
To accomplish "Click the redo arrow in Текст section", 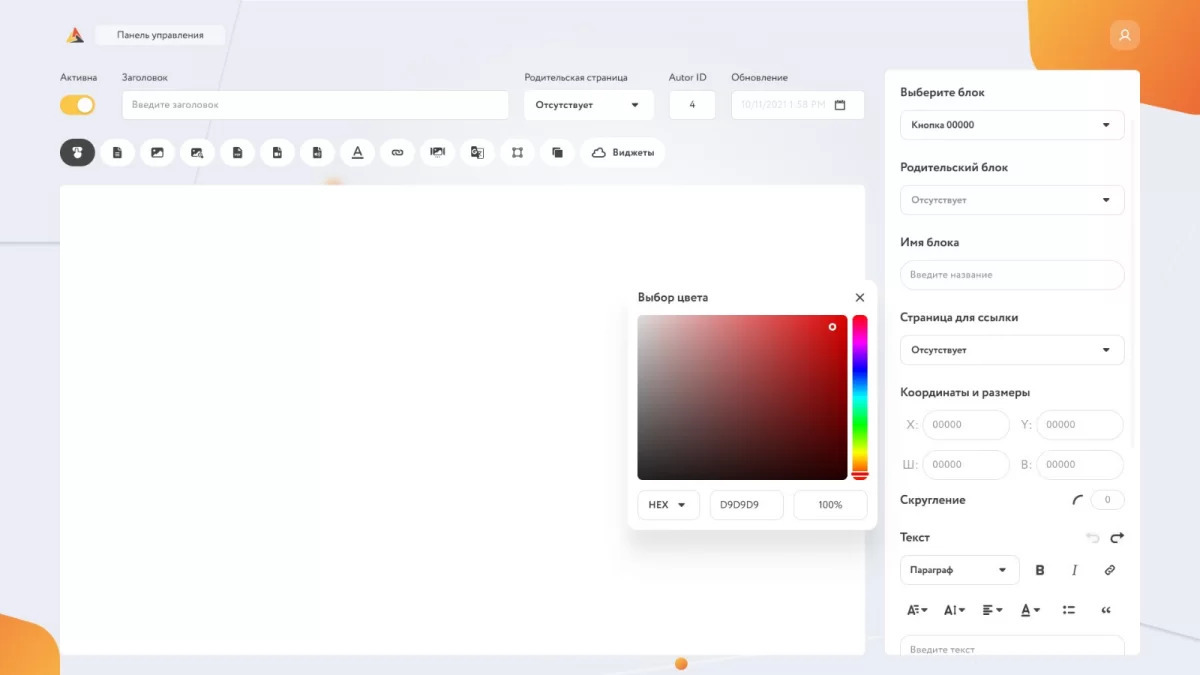I will [1117, 538].
